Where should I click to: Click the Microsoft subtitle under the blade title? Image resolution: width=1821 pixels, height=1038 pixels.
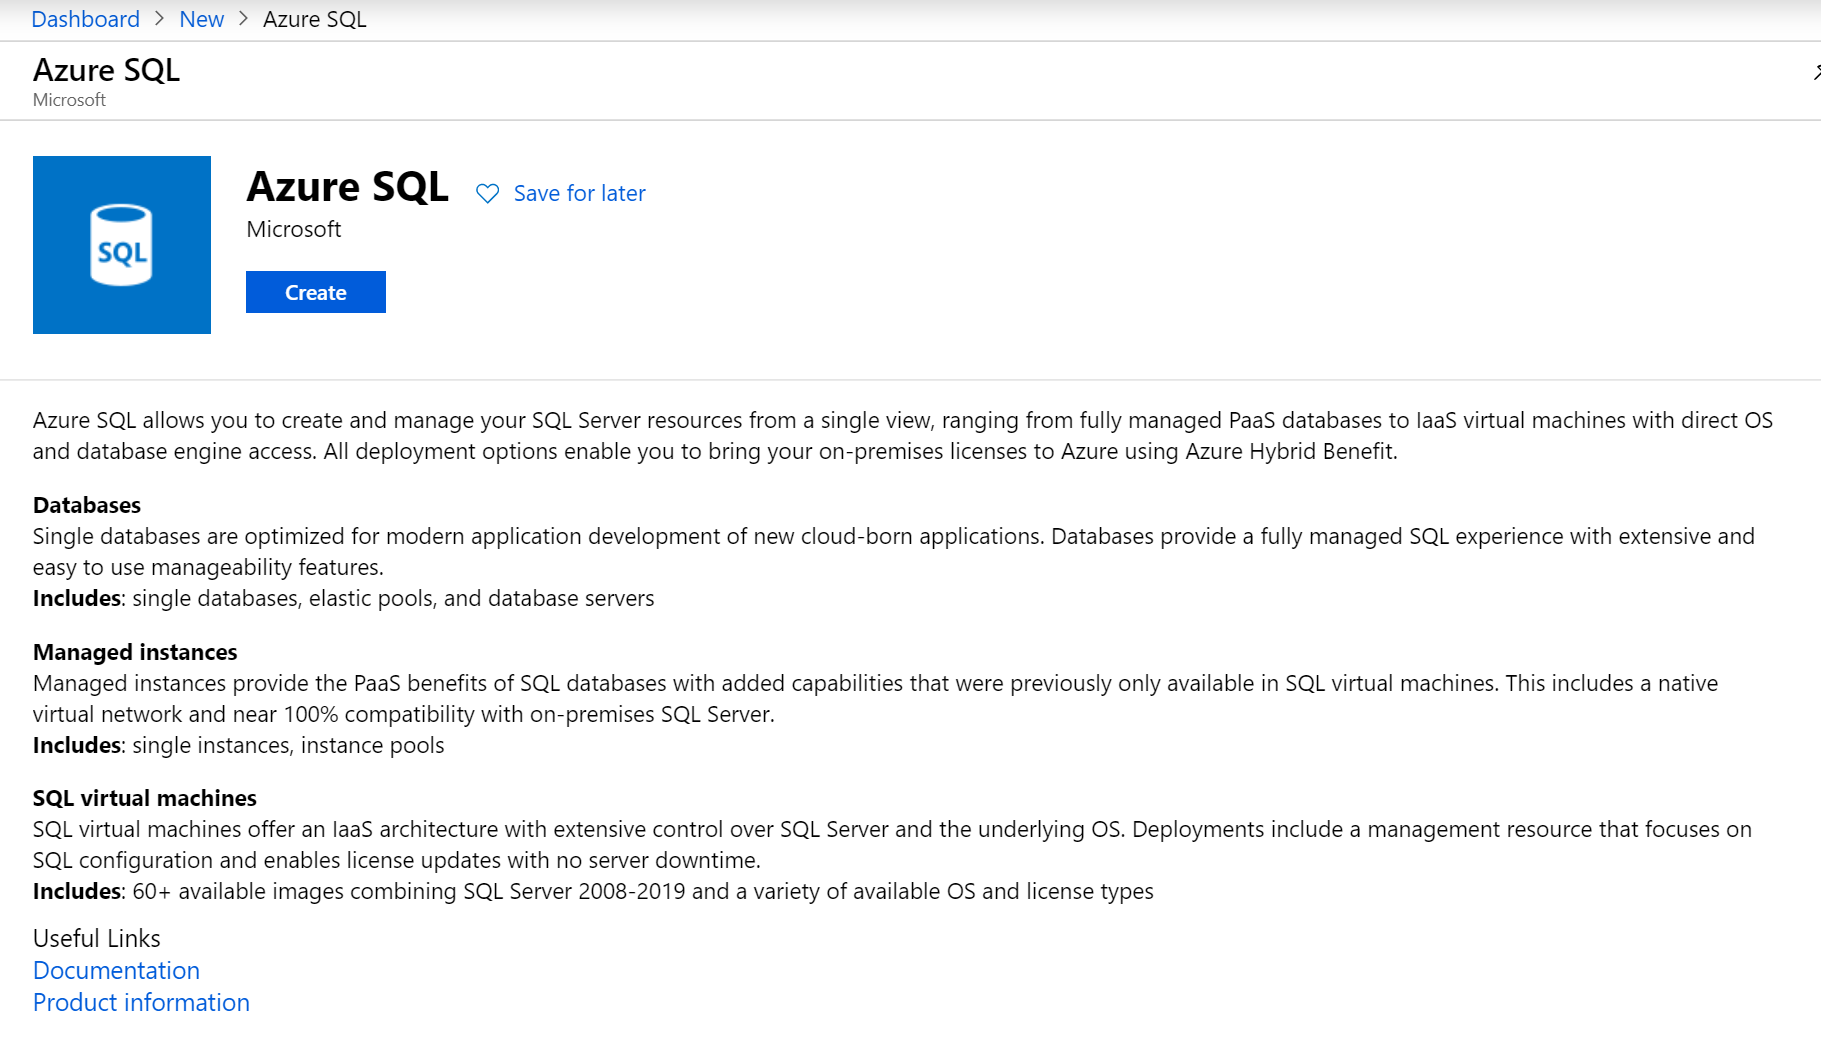pos(69,100)
